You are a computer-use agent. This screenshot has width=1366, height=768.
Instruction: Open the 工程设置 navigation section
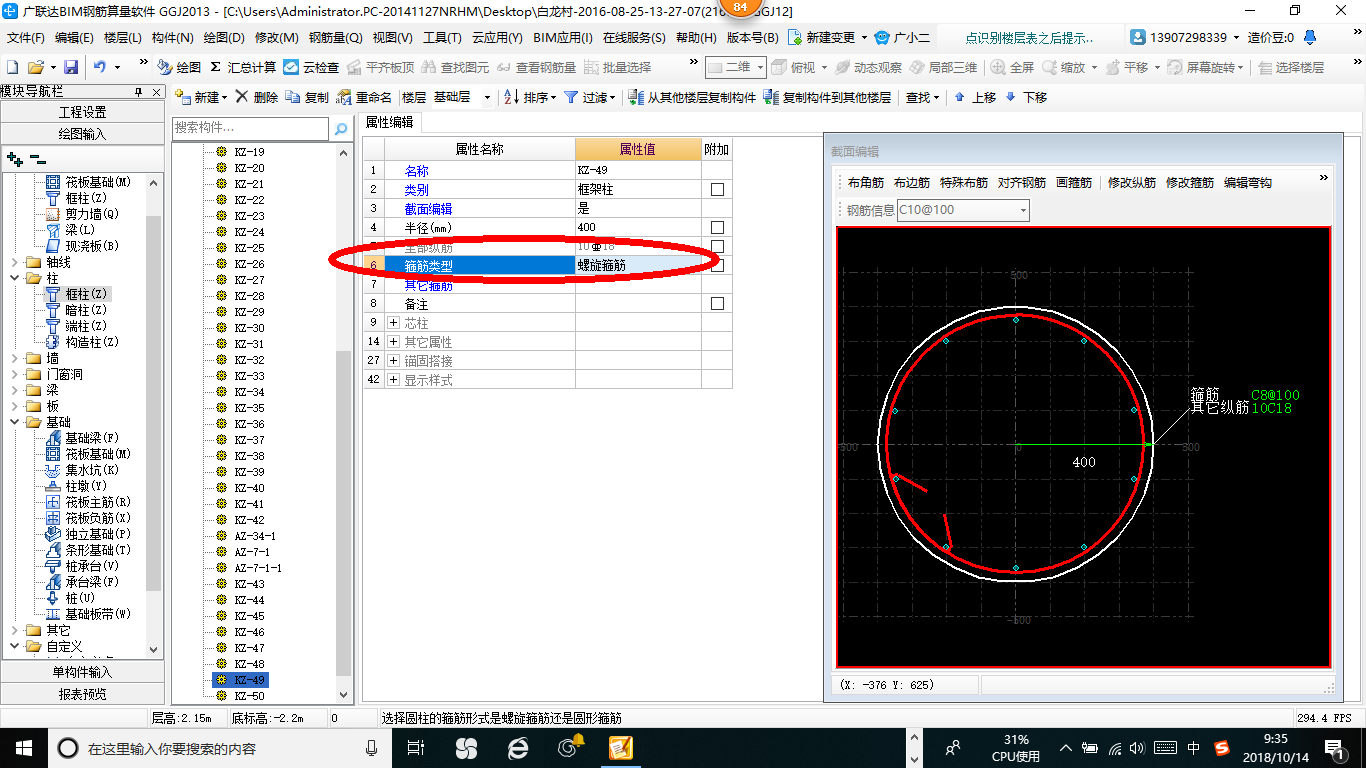click(83, 112)
